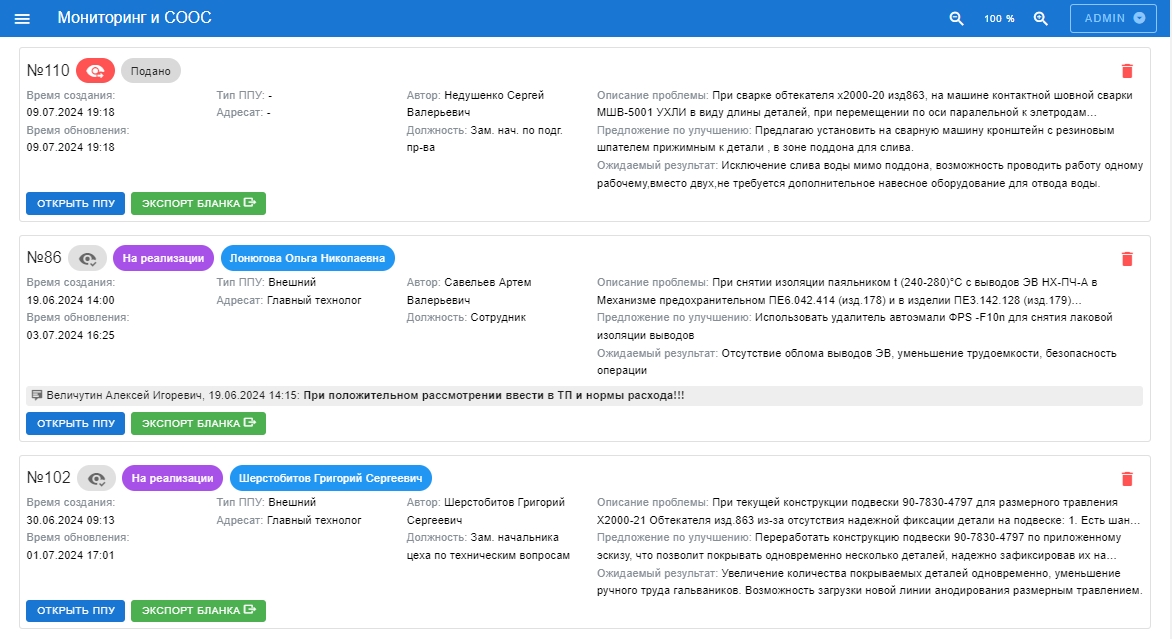
Task: Delete entry №102 with trash icon
Action: point(1127,479)
